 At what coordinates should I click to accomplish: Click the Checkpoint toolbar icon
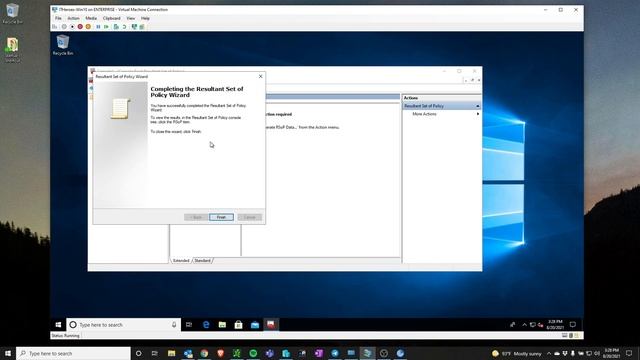click(x=116, y=27)
